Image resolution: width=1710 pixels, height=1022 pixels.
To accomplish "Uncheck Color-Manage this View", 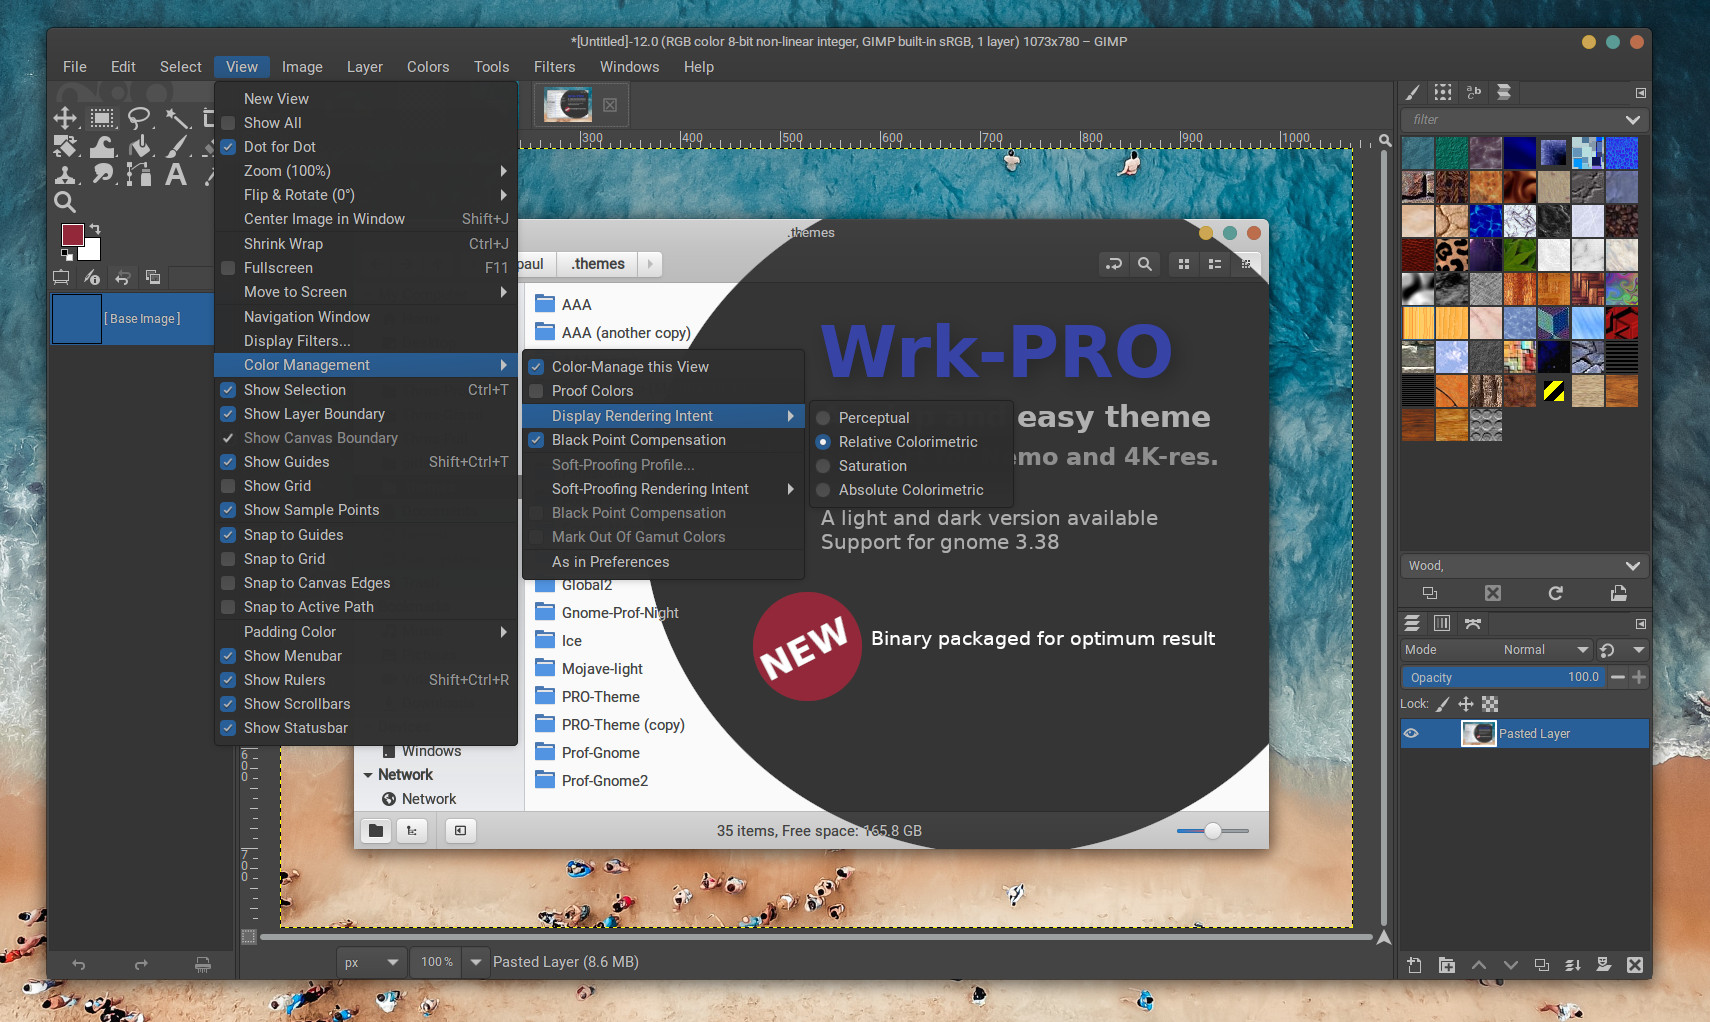I will pos(536,367).
